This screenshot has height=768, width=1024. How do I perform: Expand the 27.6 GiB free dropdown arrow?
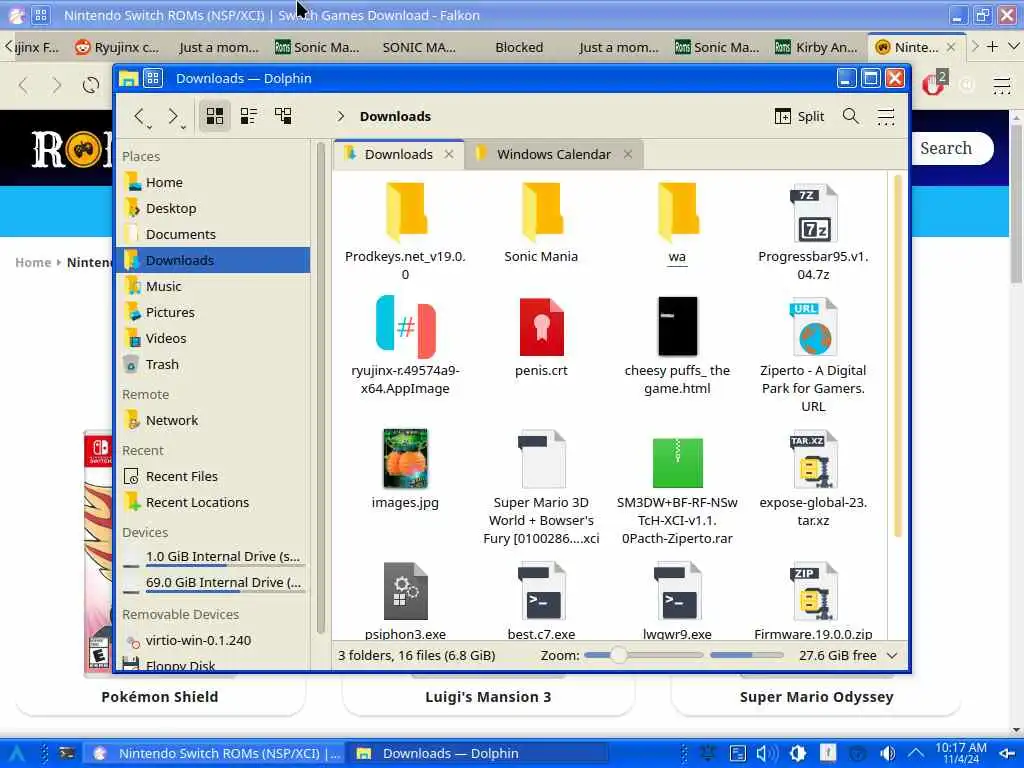[x=892, y=655]
